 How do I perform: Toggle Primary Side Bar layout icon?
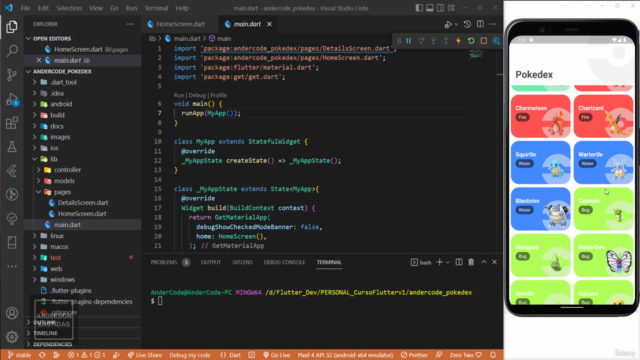coord(419,8)
